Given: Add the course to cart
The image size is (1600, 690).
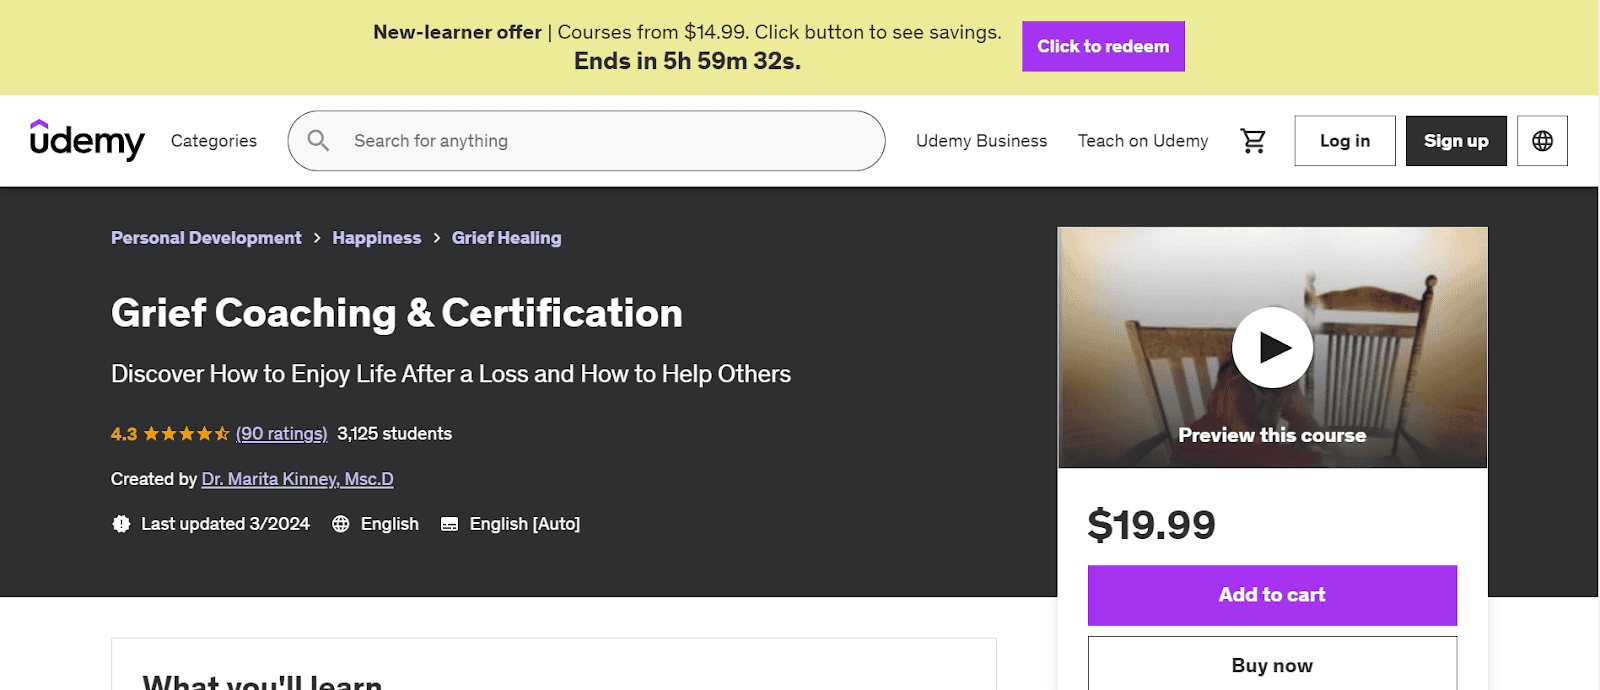Looking at the screenshot, I should tap(1272, 595).
